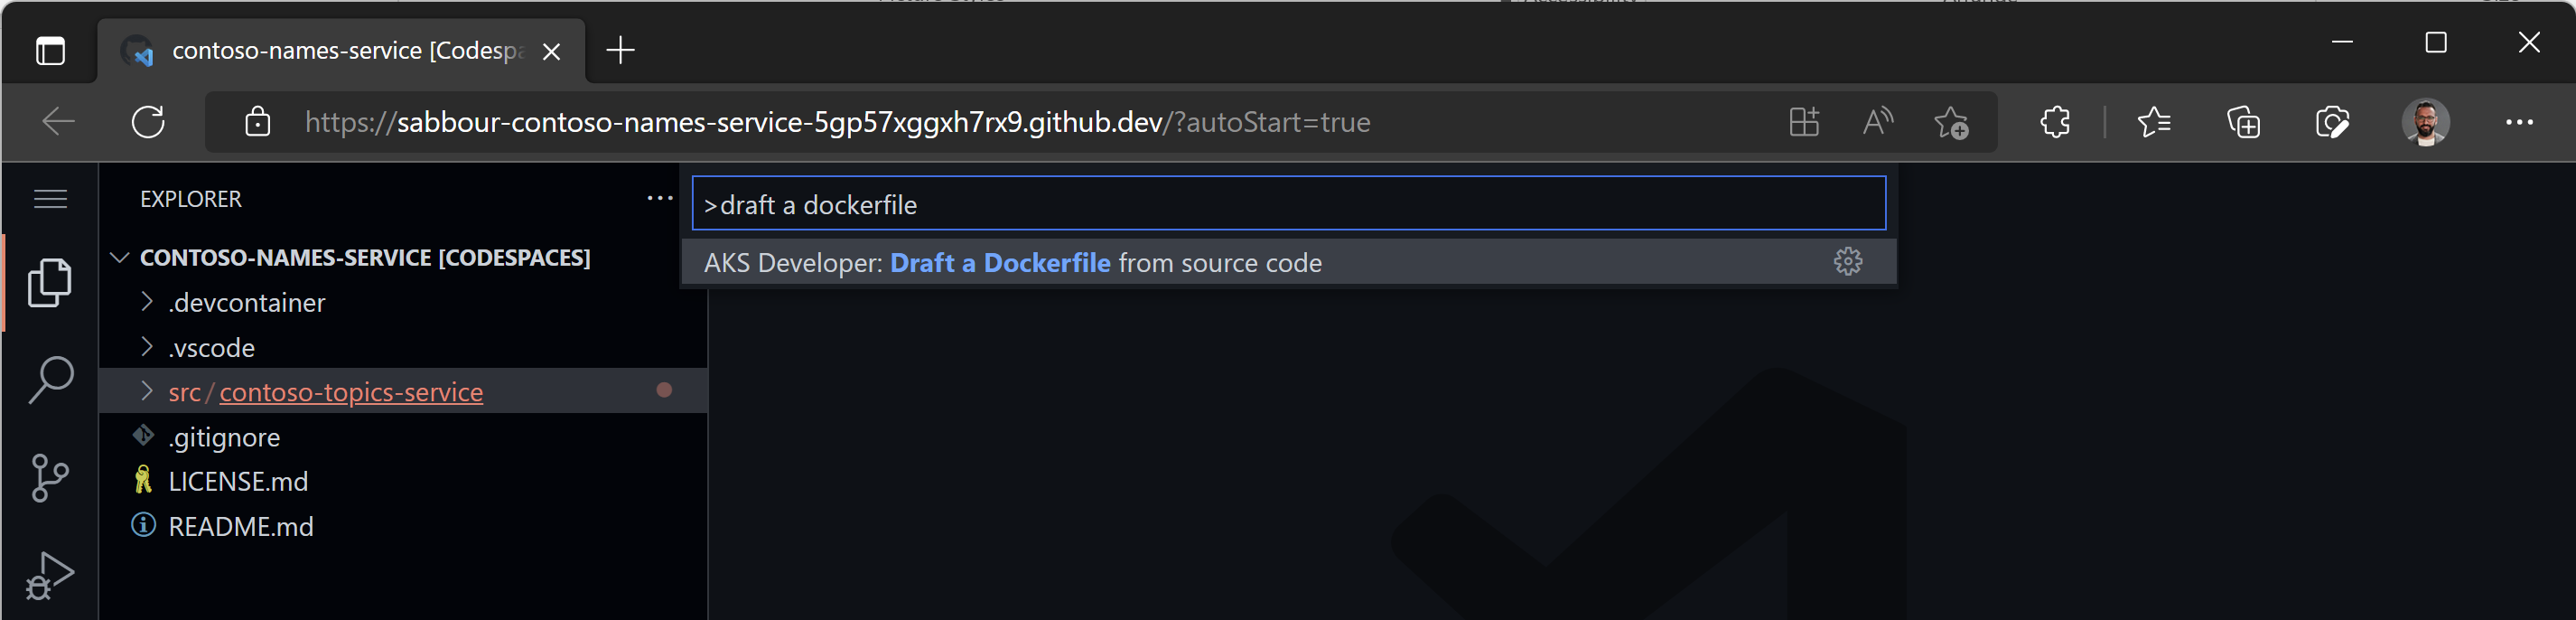Maximize the browser window
Screen dimensions: 2576x620
coord(2436,42)
